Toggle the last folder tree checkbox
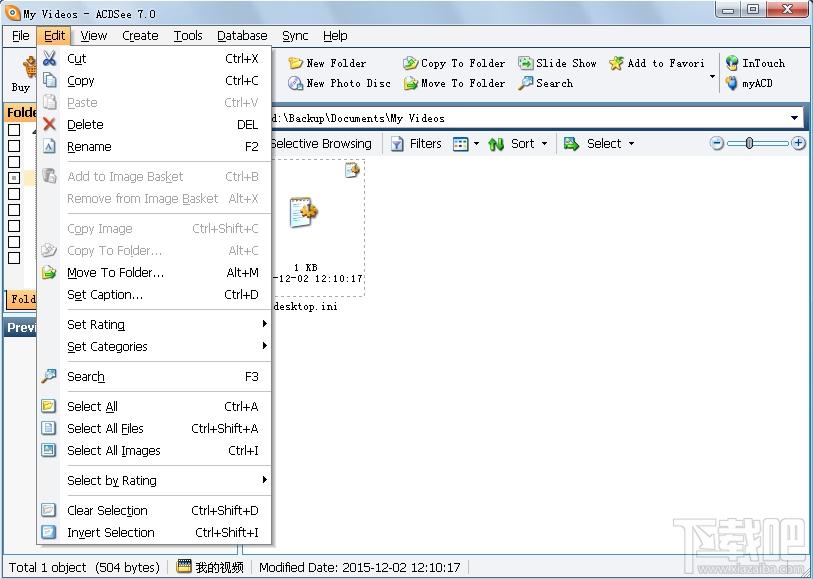This screenshot has height=579, width=813. (14, 258)
